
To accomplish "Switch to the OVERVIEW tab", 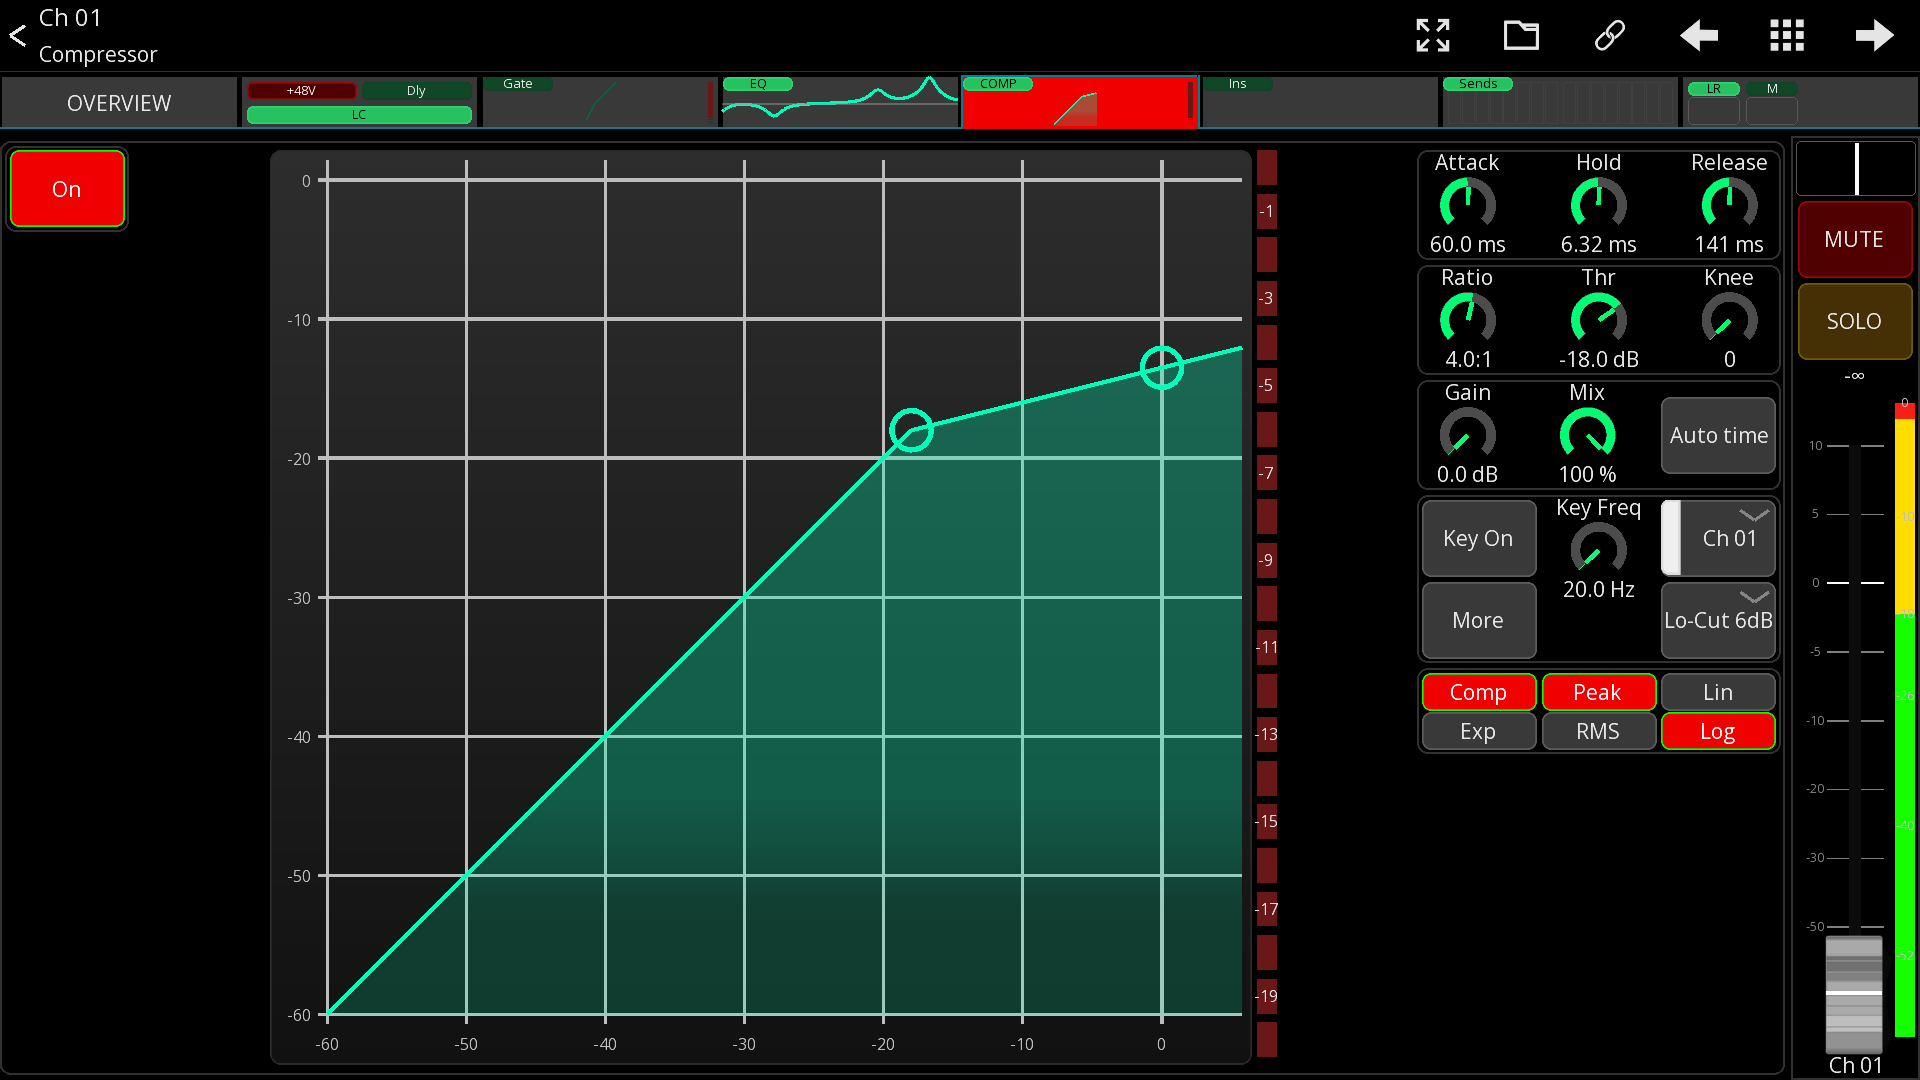I will tap(119, 103).
